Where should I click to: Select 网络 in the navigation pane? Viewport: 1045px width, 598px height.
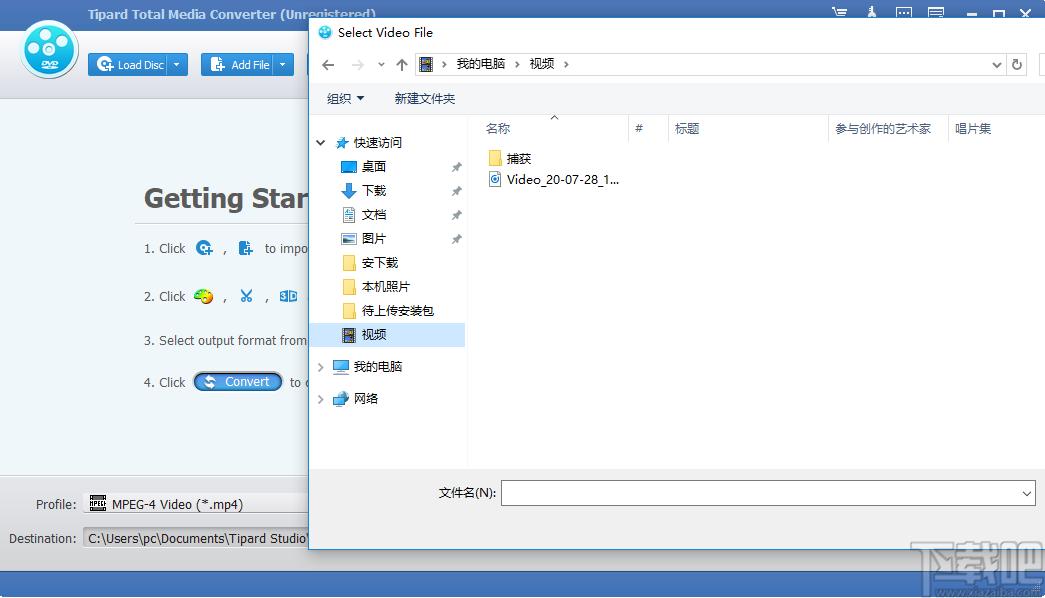(x=365, y=399)
